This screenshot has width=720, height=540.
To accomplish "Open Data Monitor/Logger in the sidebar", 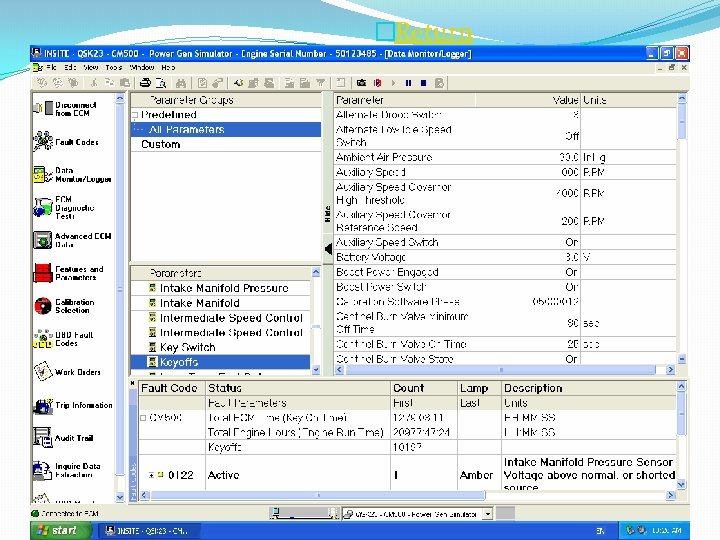I will 42,176.
